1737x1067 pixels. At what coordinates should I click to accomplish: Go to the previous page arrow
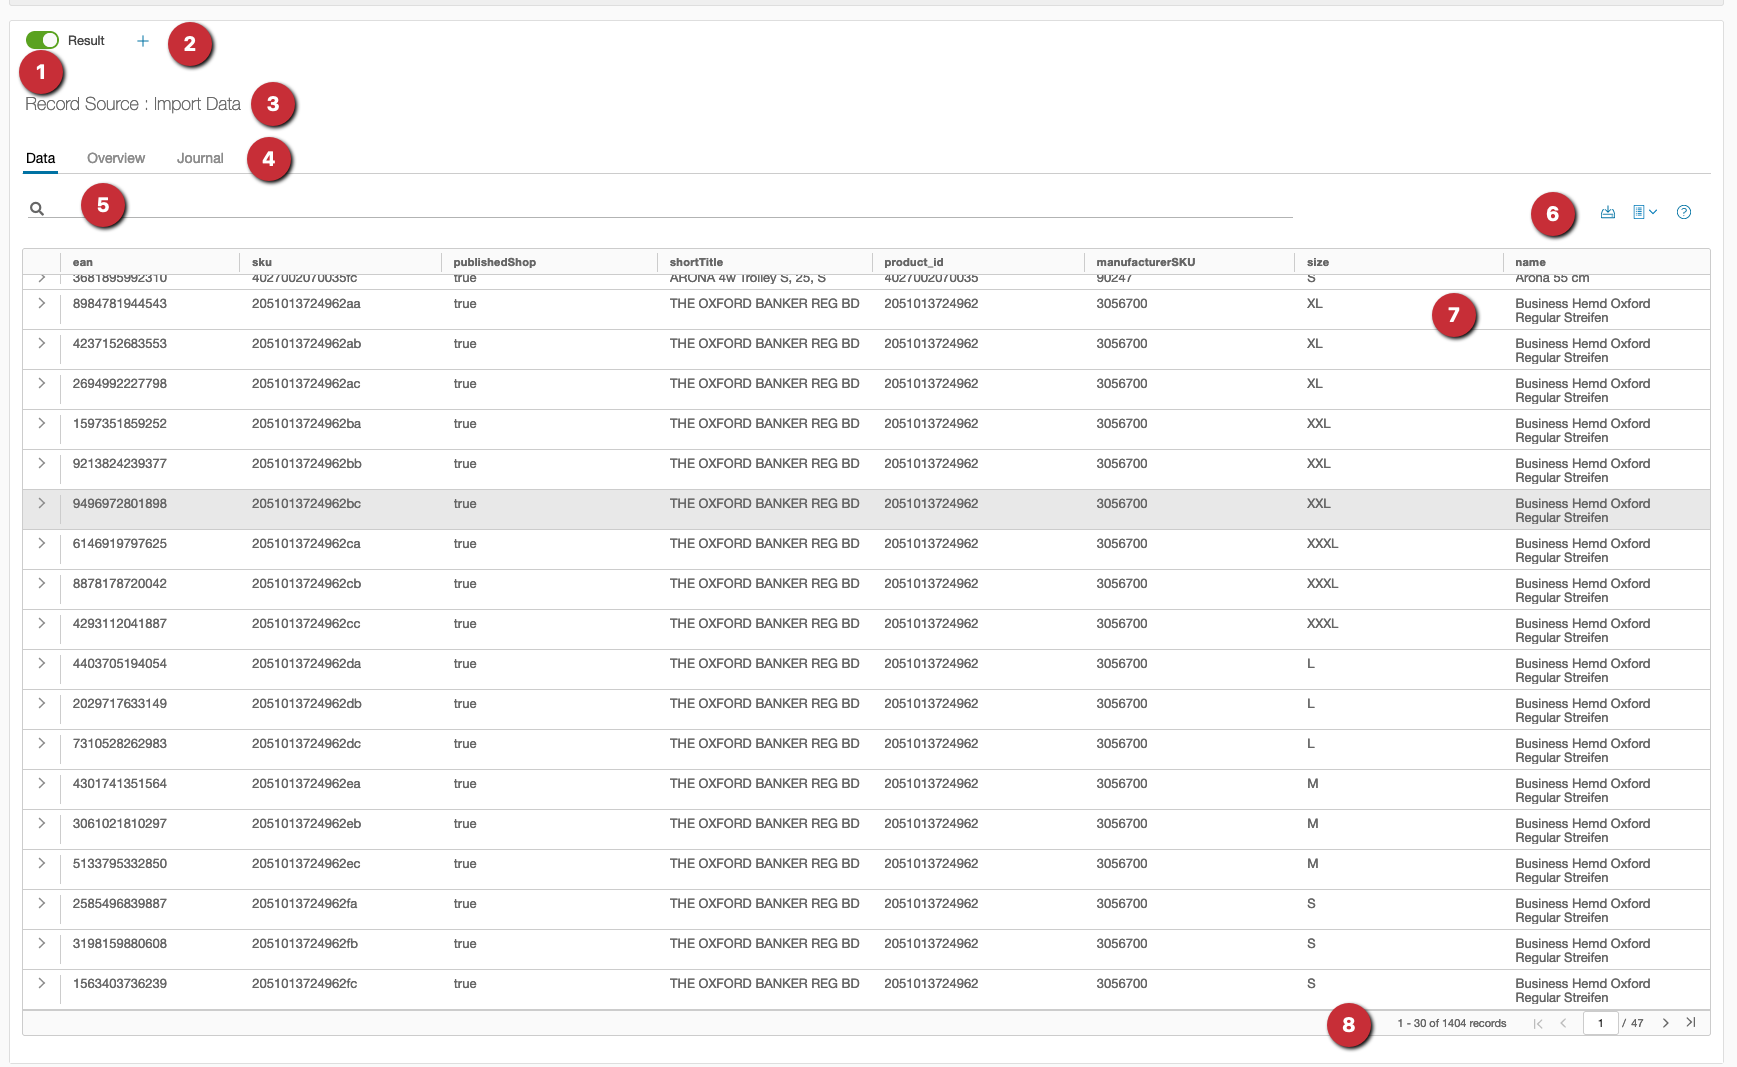tap(1563, 1023)
